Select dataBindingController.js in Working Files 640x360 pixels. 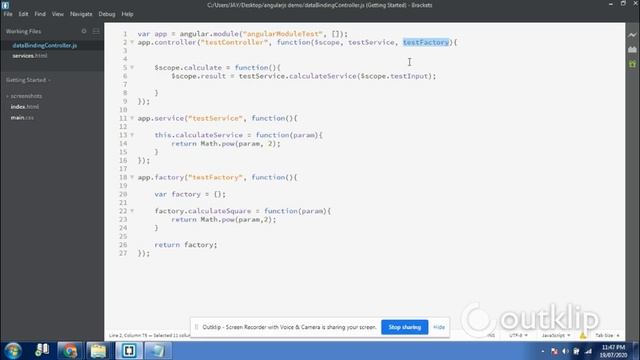click(x=44, y=45)
